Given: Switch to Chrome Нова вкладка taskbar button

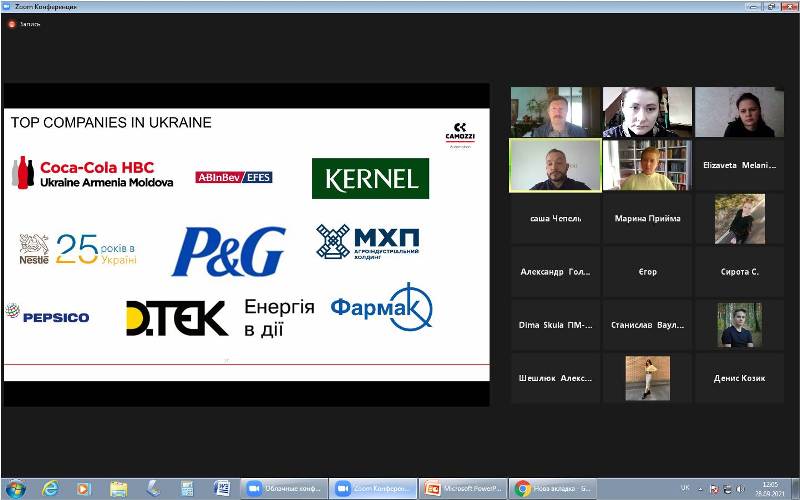Looking at the screenshot, I should pyautogui.click(x=553, y=489).
